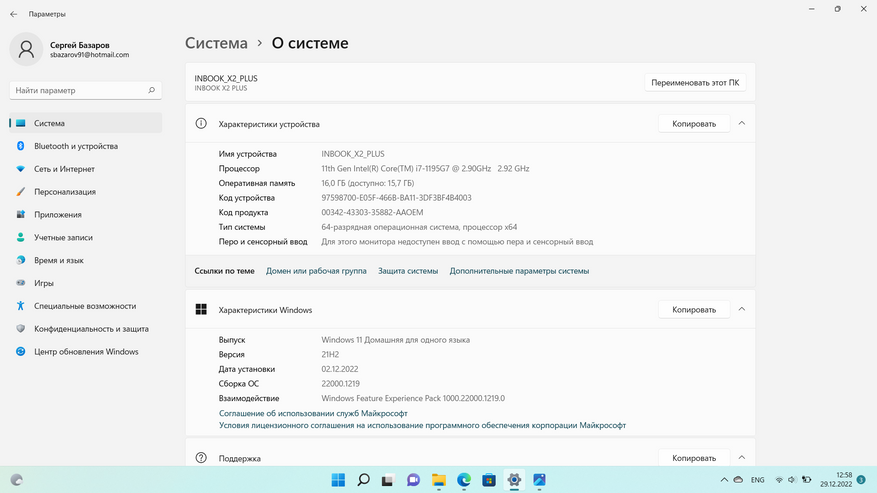Select product code 00342-43303-35882-AAOEM
877x493 pixels.
click(372, 213)
